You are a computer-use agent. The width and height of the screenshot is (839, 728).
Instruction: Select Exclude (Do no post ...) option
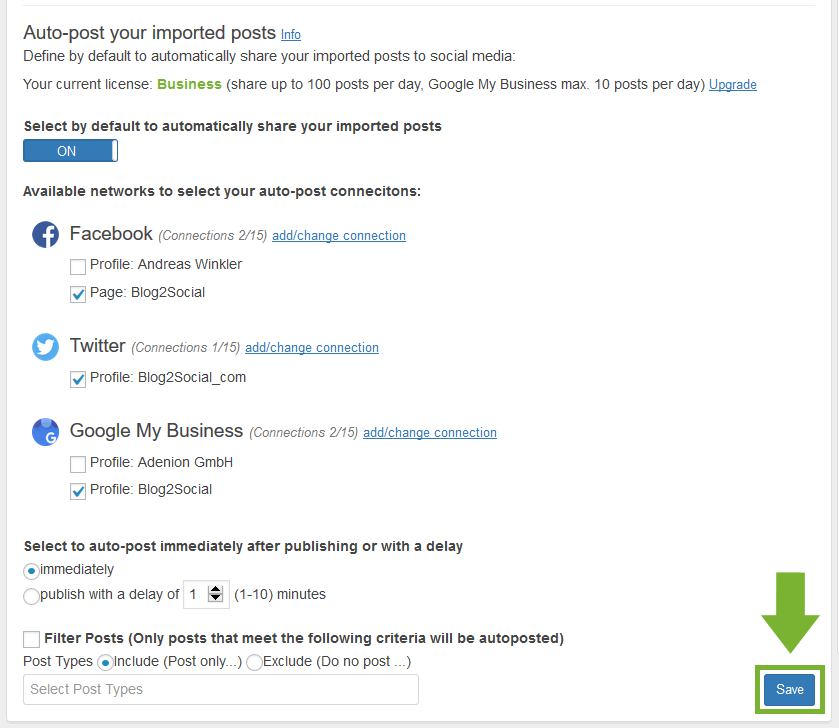pos(255,663)
